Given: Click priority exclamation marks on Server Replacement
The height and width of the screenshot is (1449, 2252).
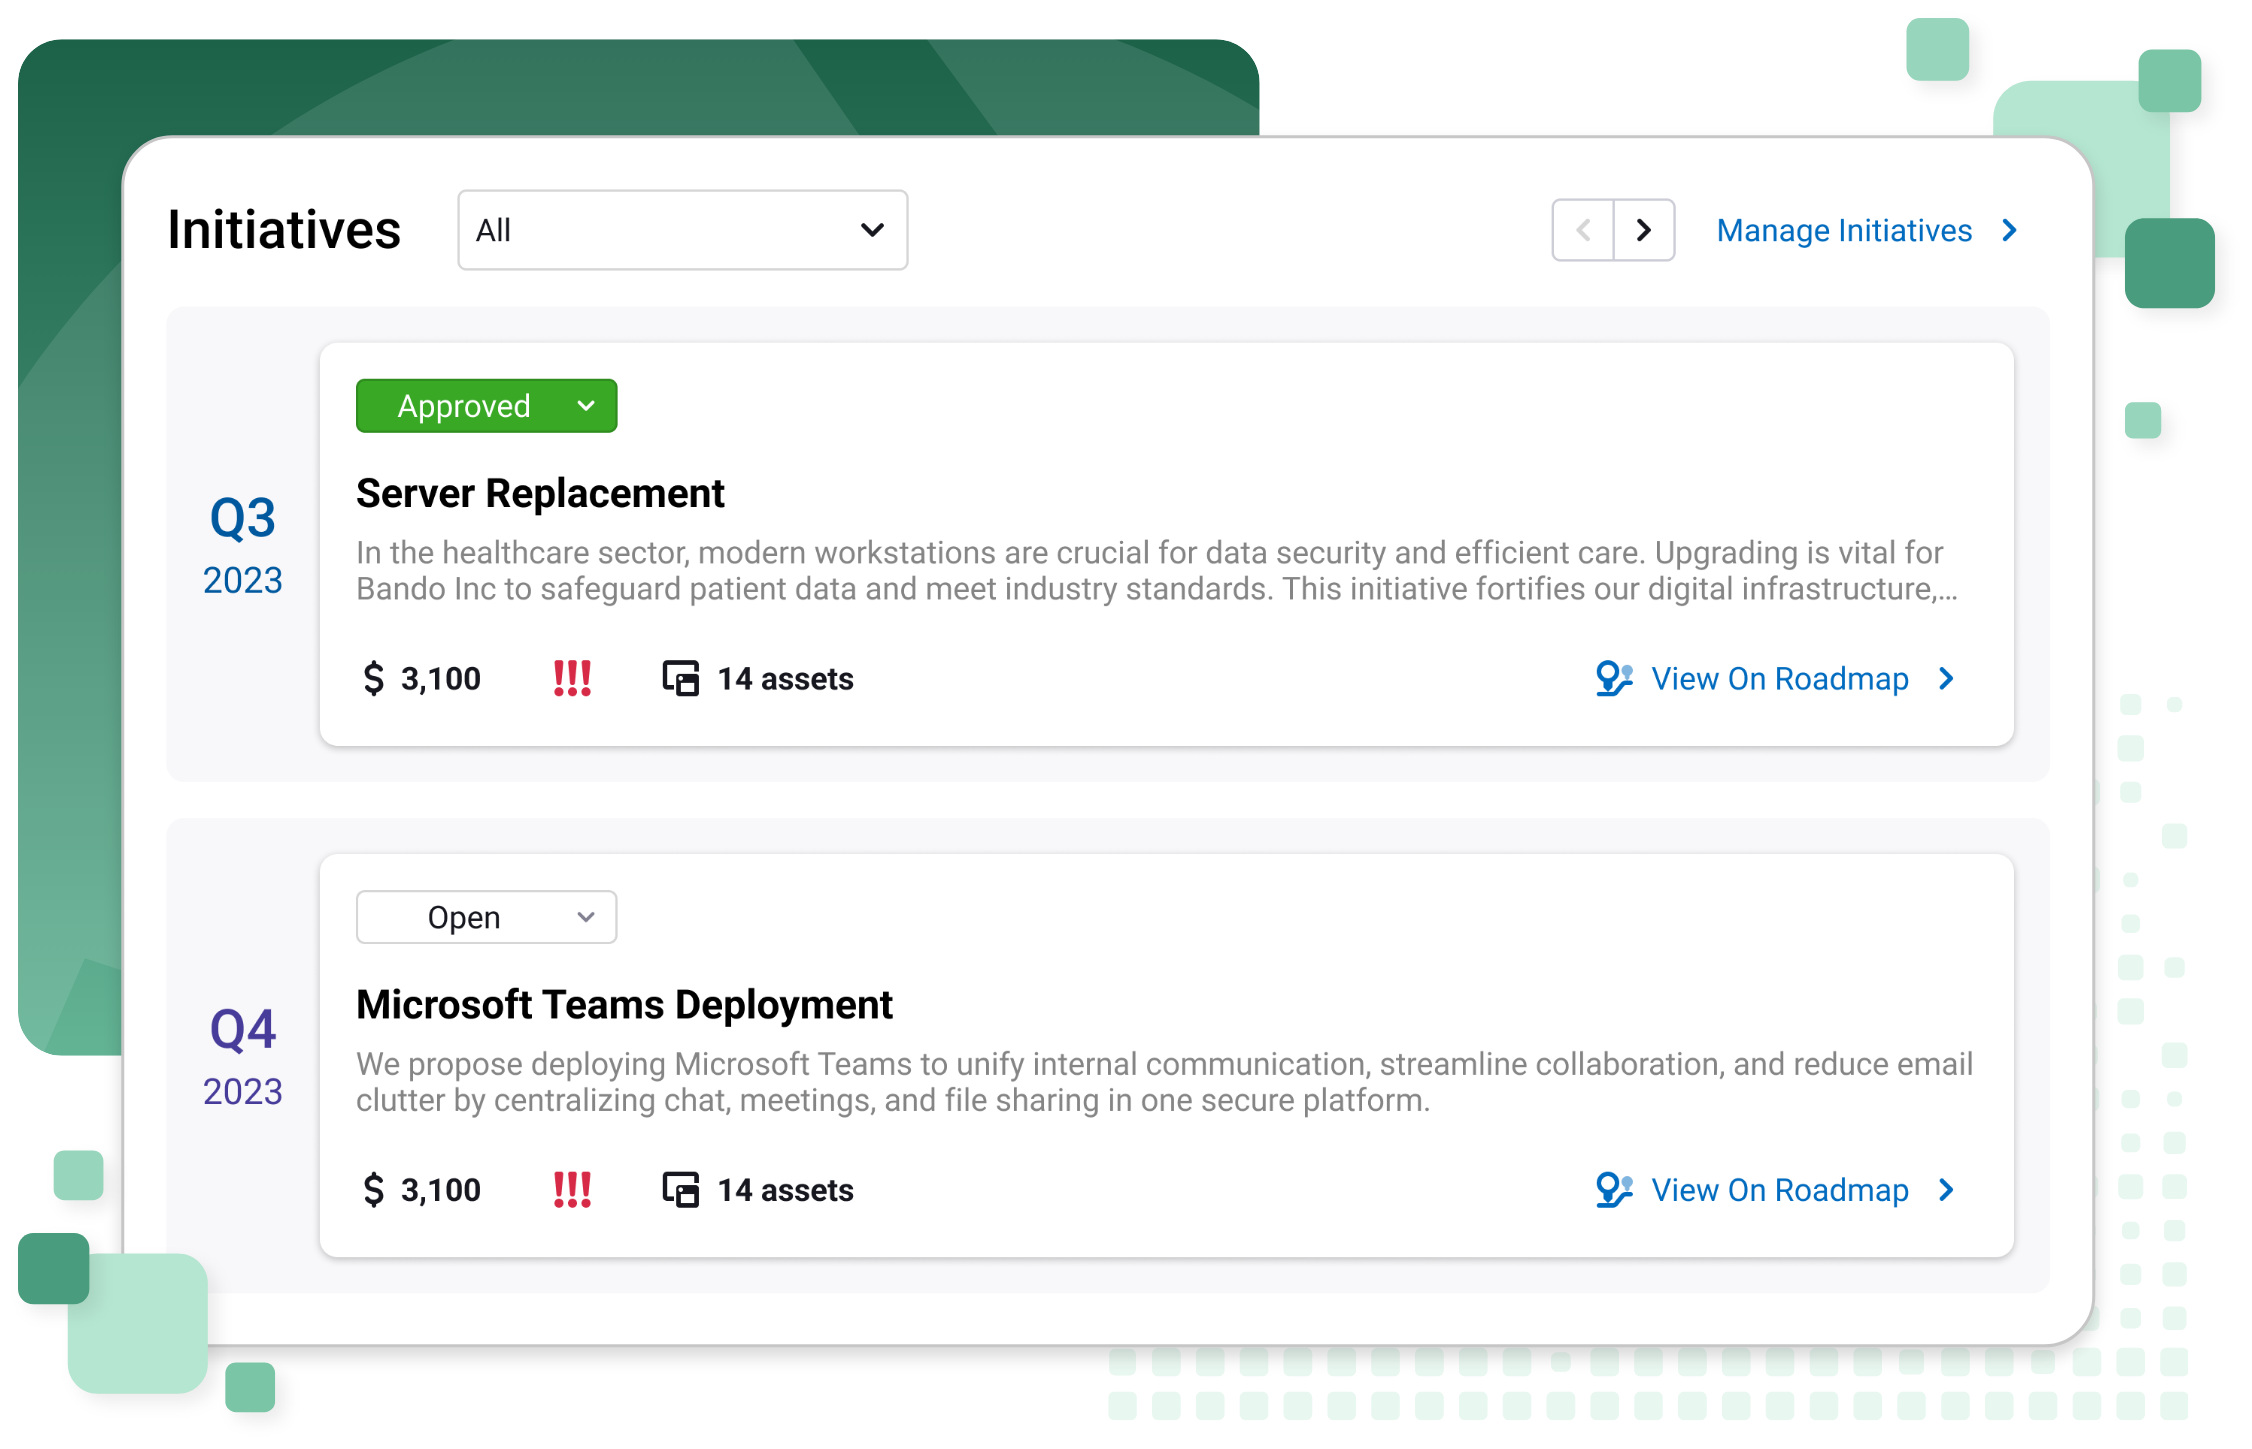Looking at the screenshot, I should pos(572,678).
